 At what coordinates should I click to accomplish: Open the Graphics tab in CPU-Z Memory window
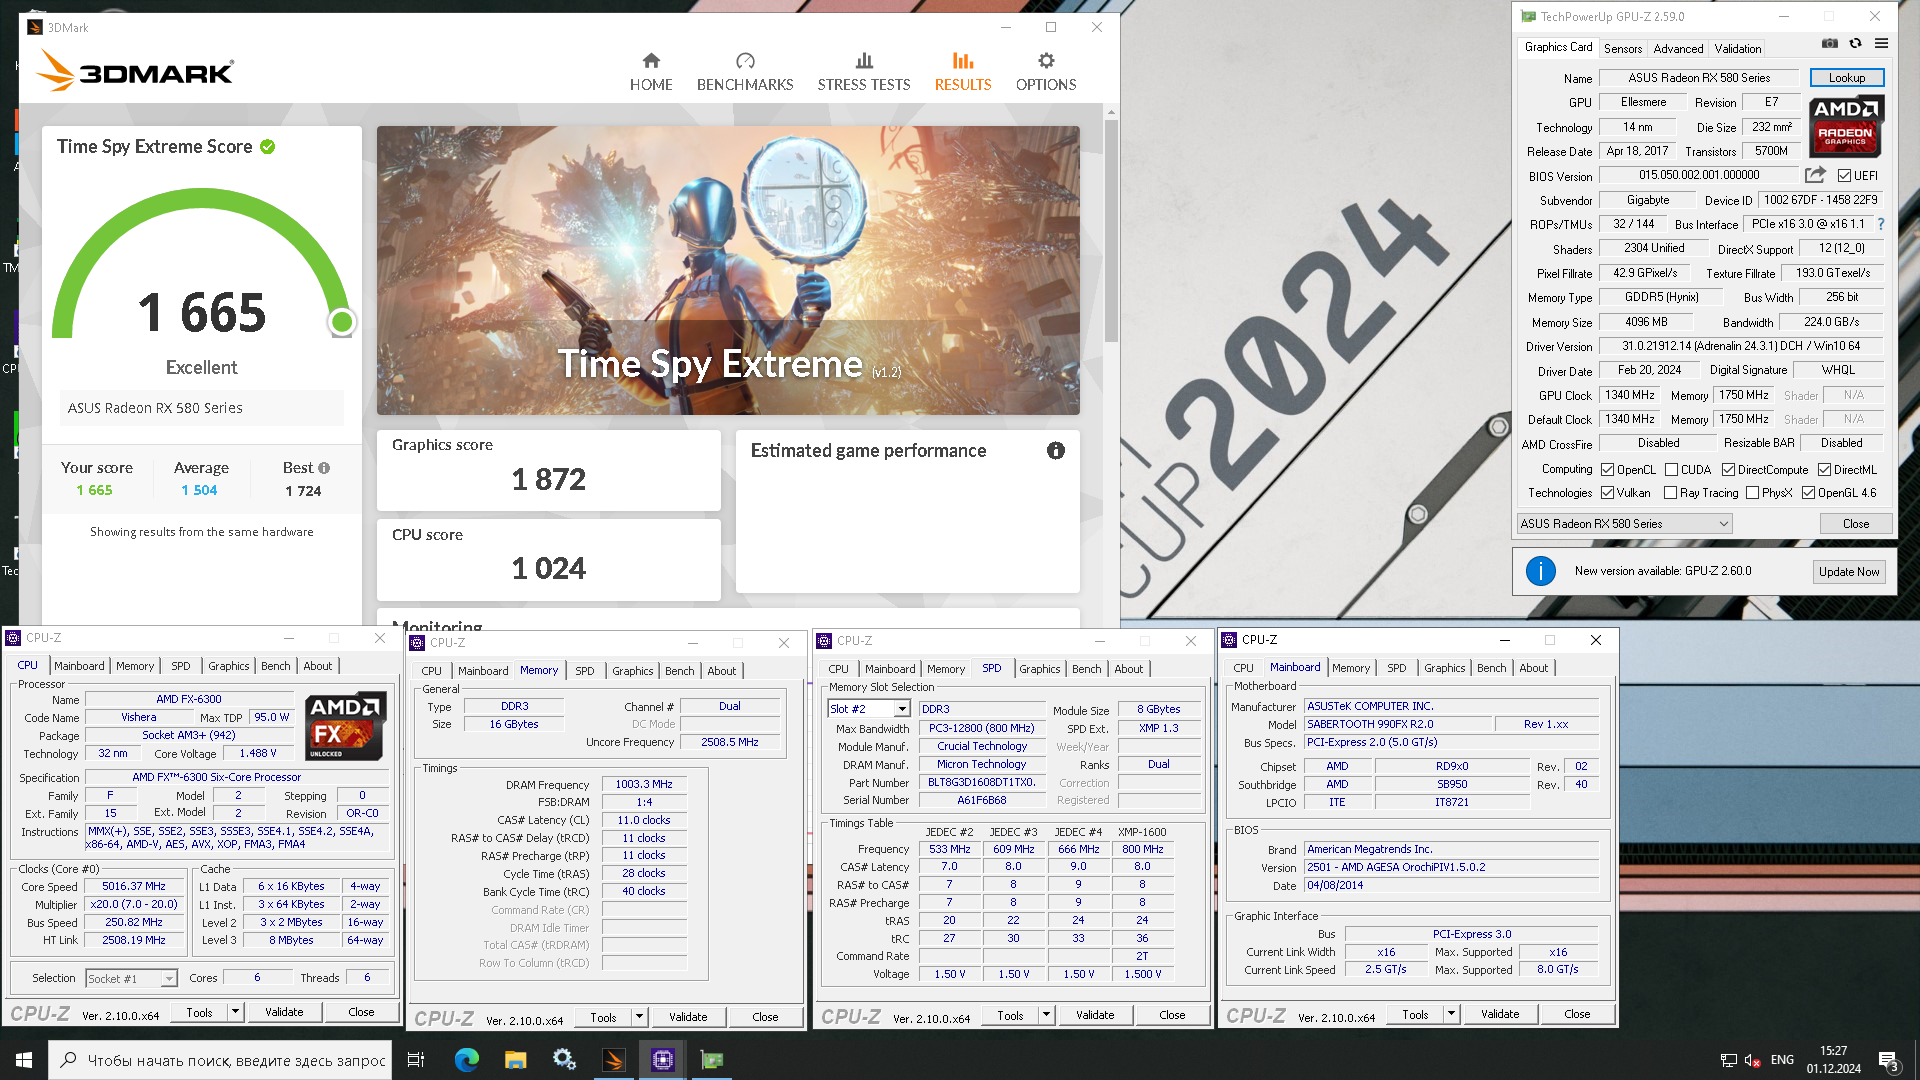[633, 671]
